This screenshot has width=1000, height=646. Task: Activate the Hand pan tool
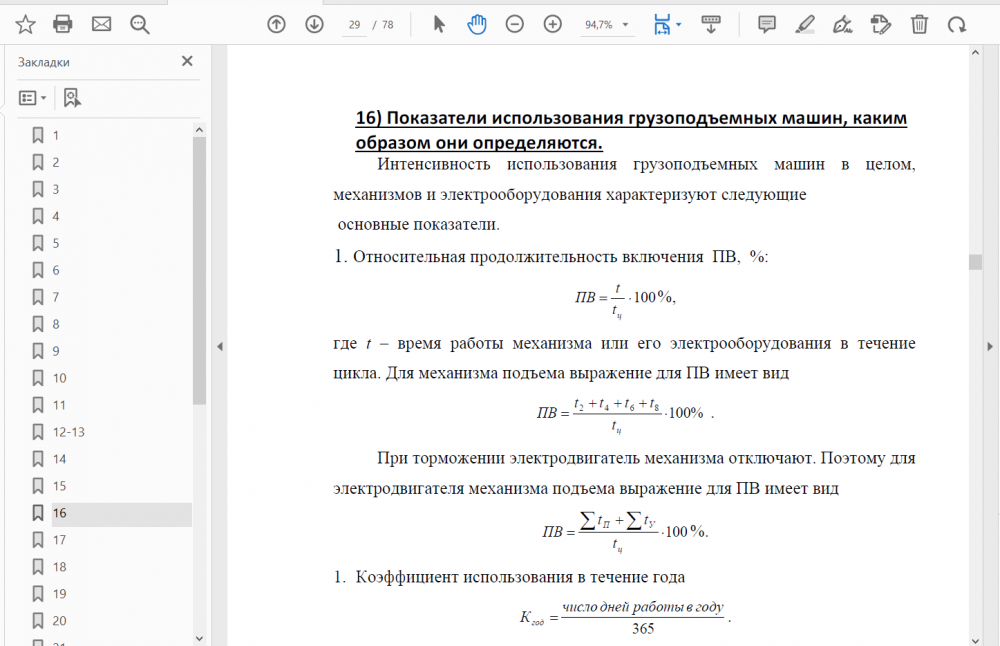tap(476, 25)
